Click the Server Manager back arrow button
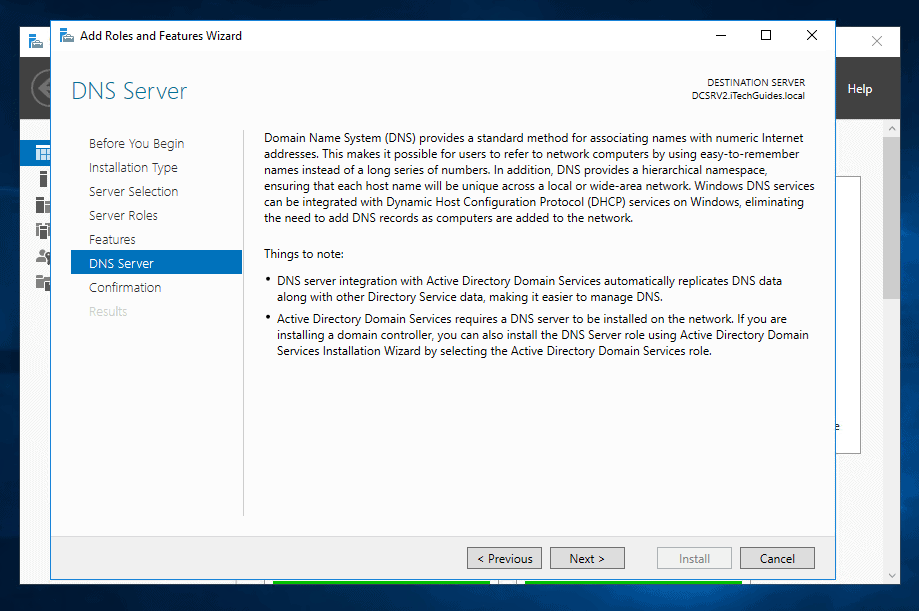Screen dimensions: 919x611 (x=41, y=88)
